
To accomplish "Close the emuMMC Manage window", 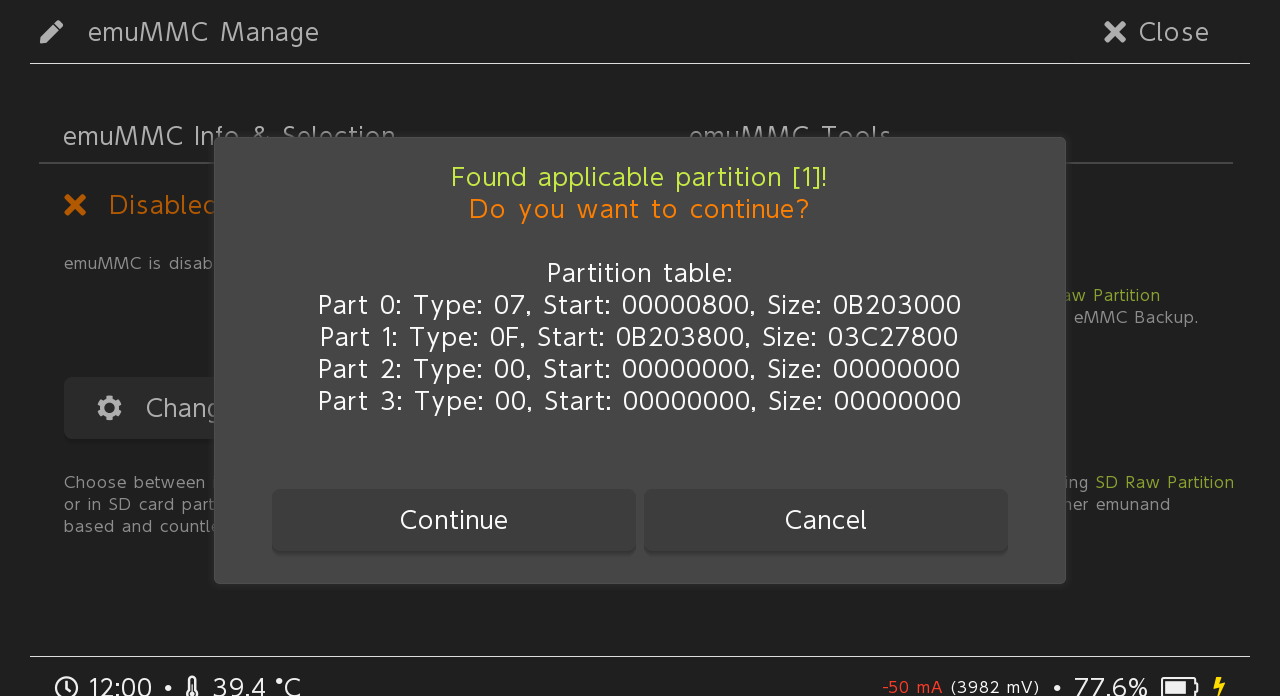I will coord(1156,32).
